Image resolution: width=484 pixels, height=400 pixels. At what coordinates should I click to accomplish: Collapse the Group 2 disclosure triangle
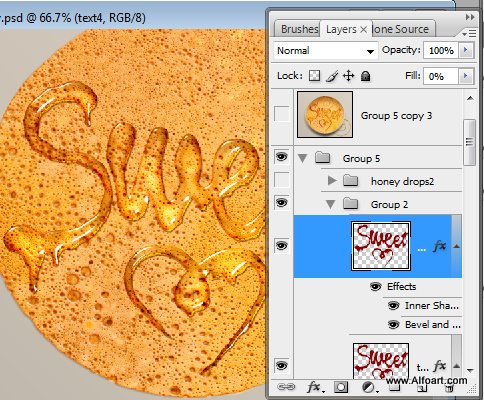[x=330, y=204]
